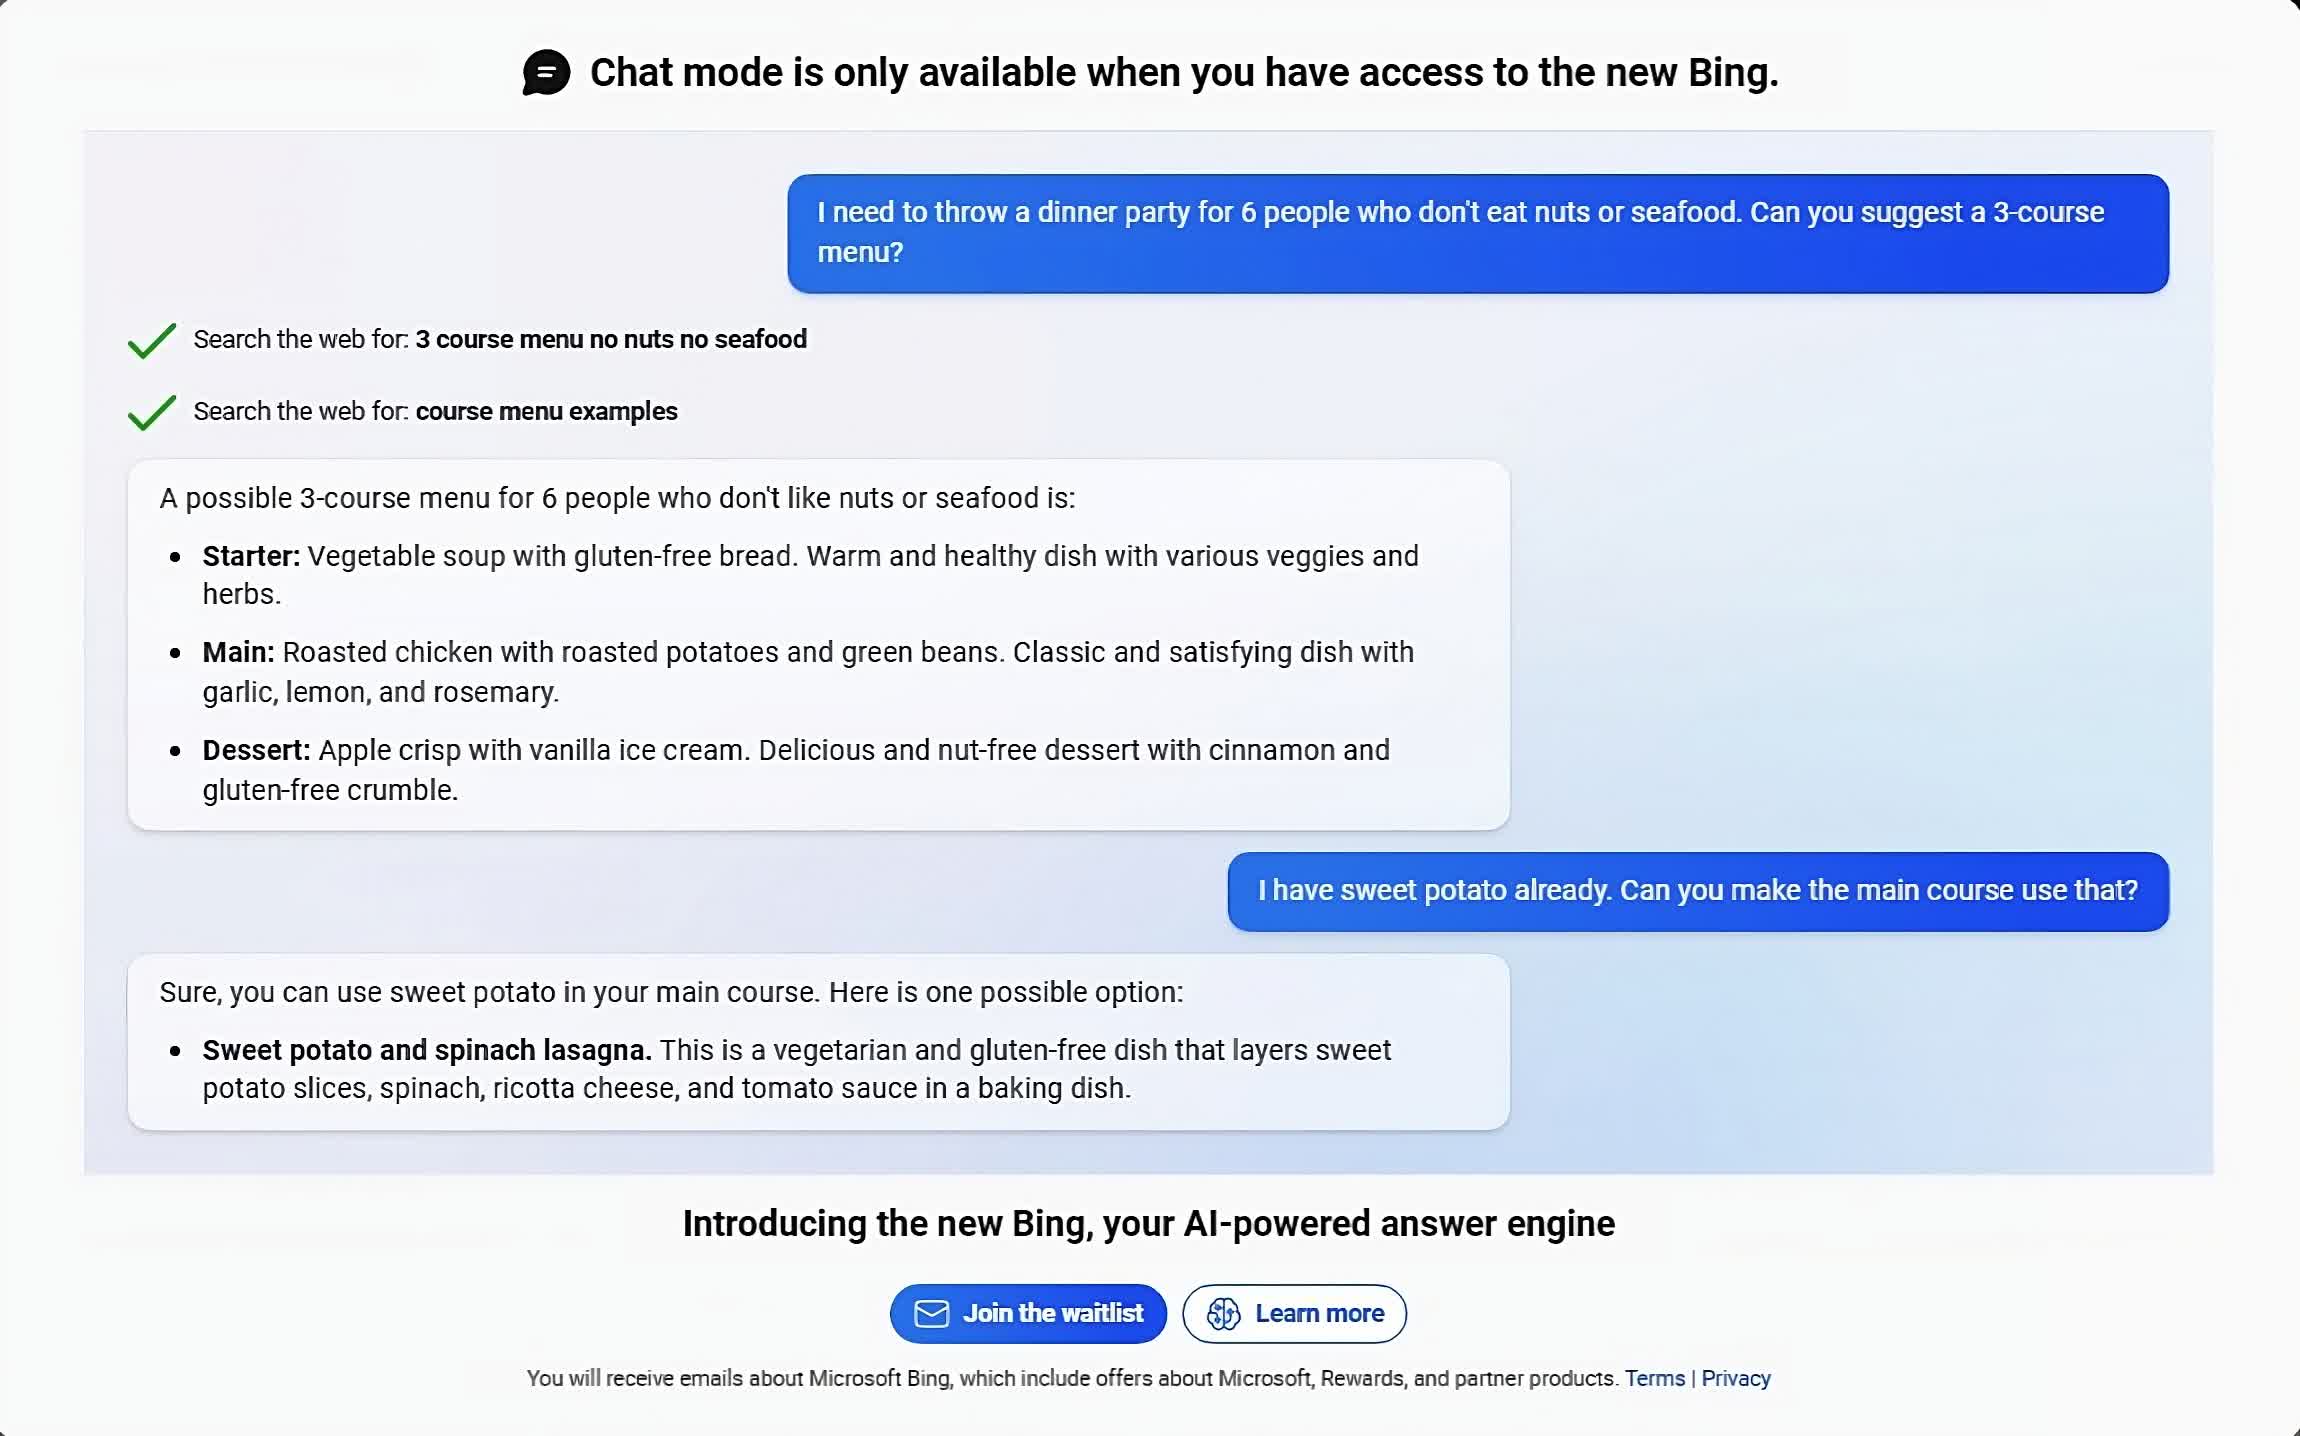Click the 'Sweet potato and spinach lasagna' suggestion

[427, 1050]
